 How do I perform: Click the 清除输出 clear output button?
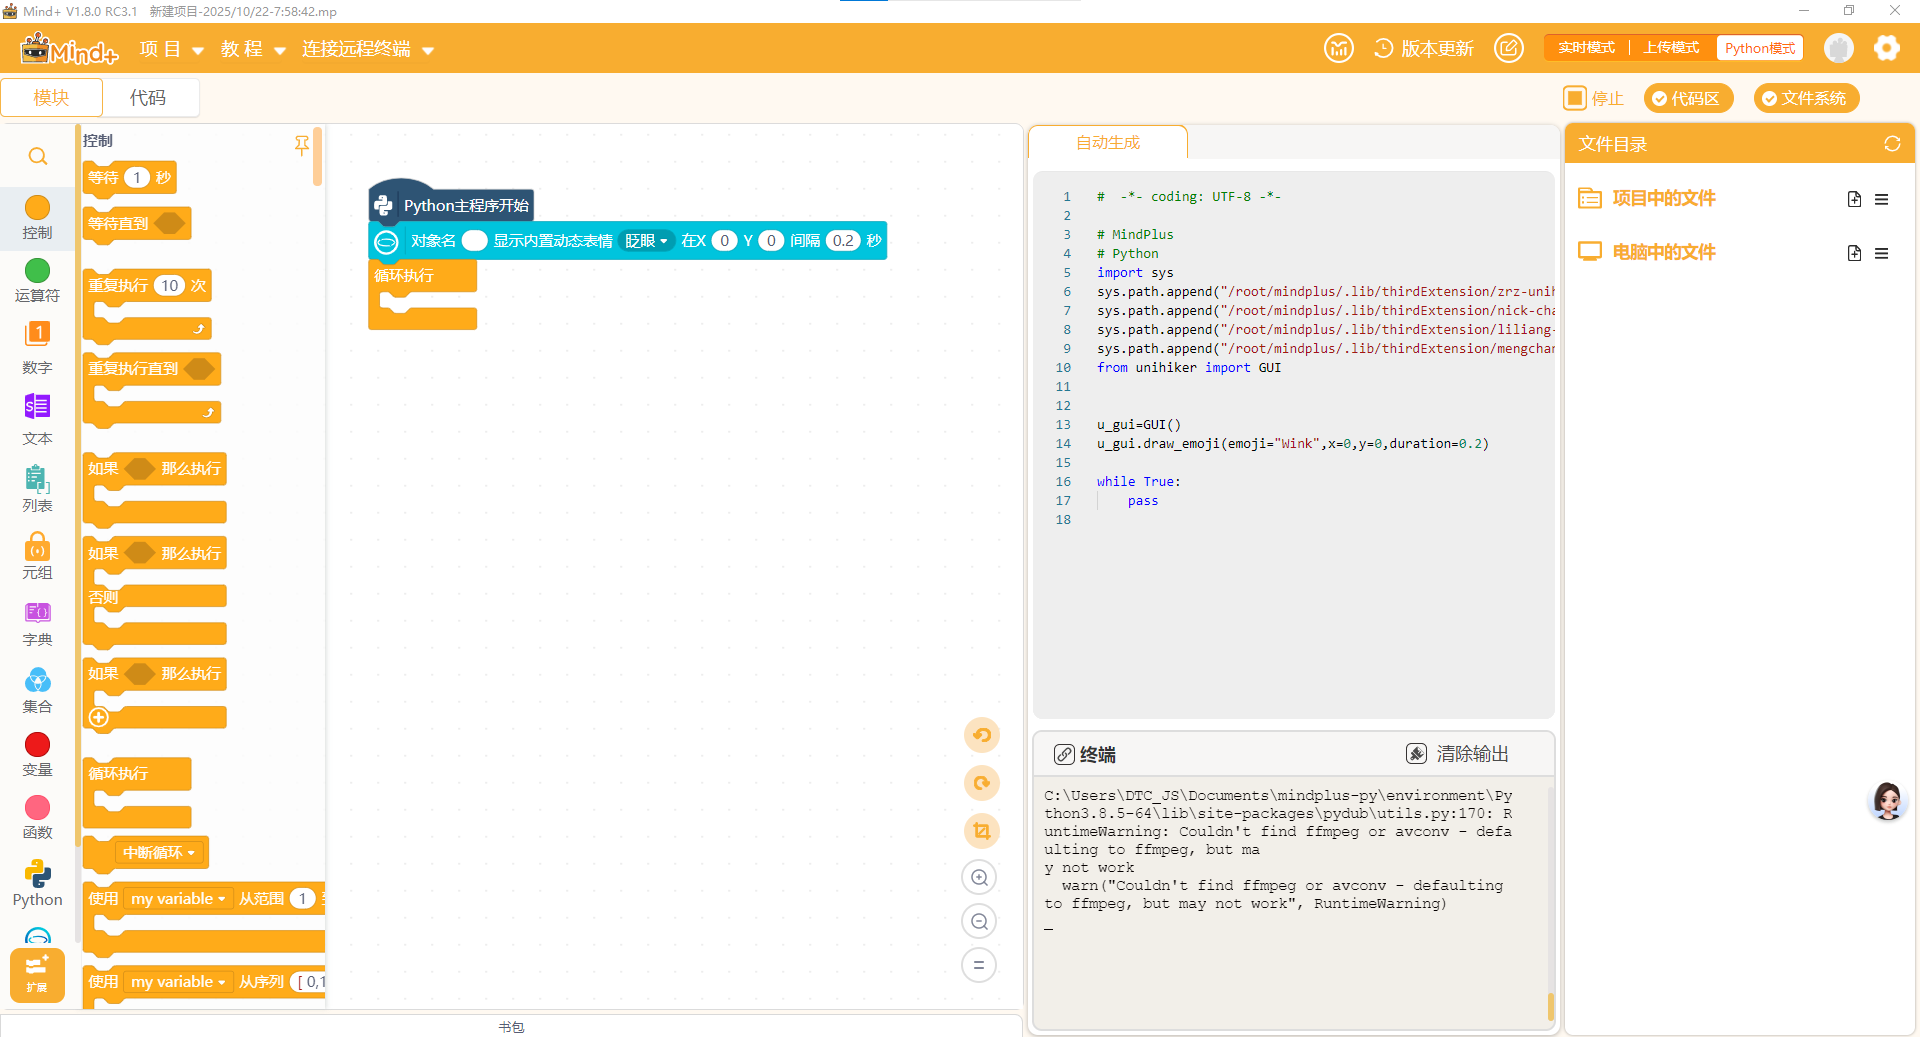coord(1458,754)
